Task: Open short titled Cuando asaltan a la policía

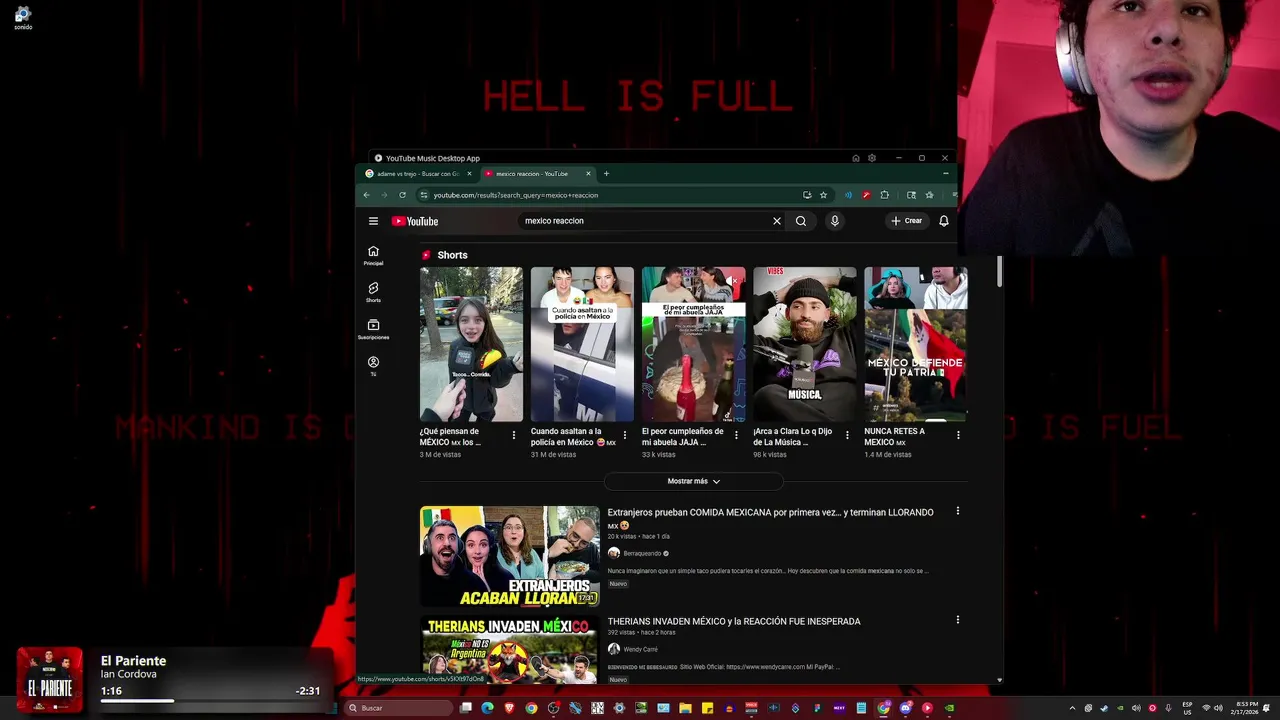Action: 573,437
